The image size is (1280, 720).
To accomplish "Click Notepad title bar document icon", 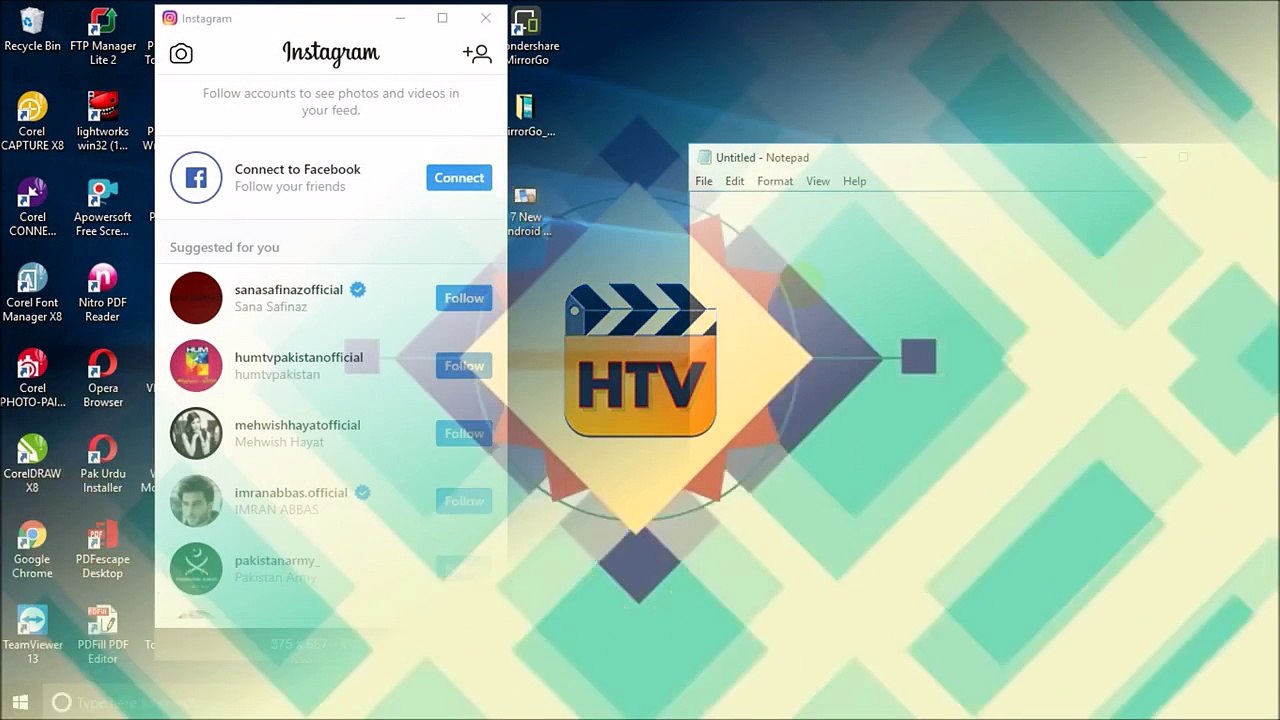I will pyautogui.click(x=704, y=158).
